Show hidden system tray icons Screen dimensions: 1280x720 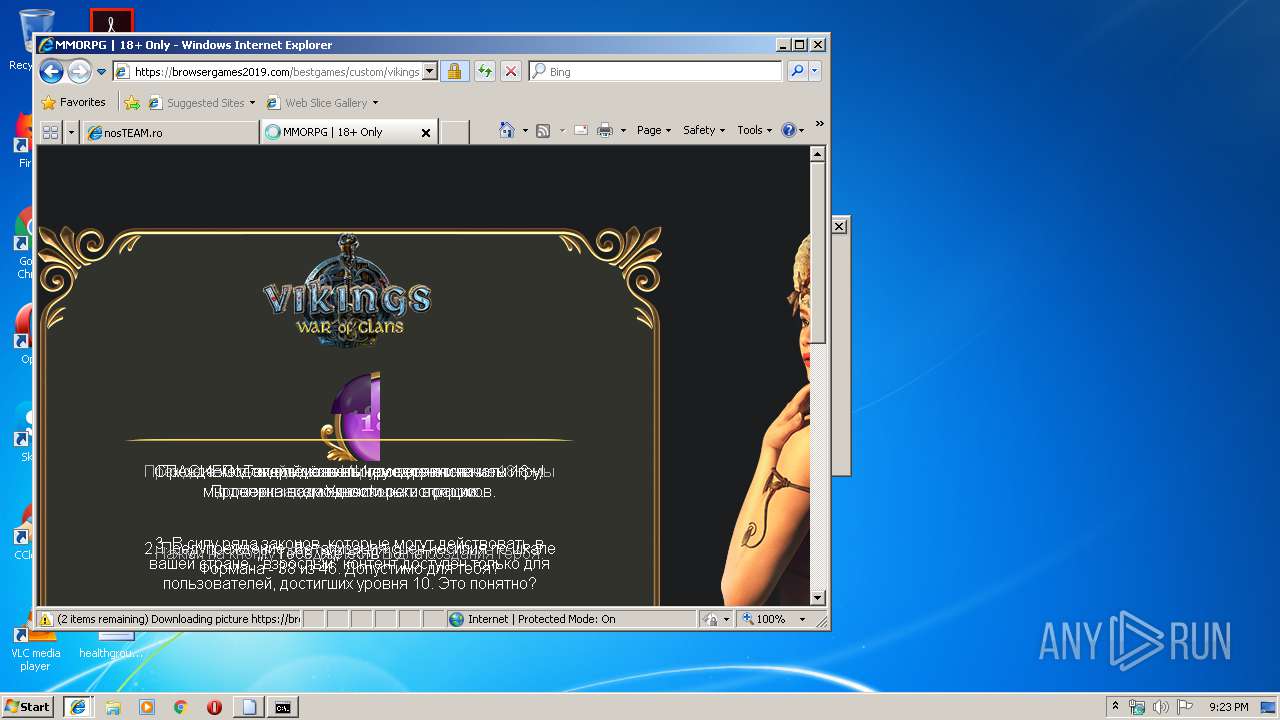pyautogui.click(x=1116, y=707)
